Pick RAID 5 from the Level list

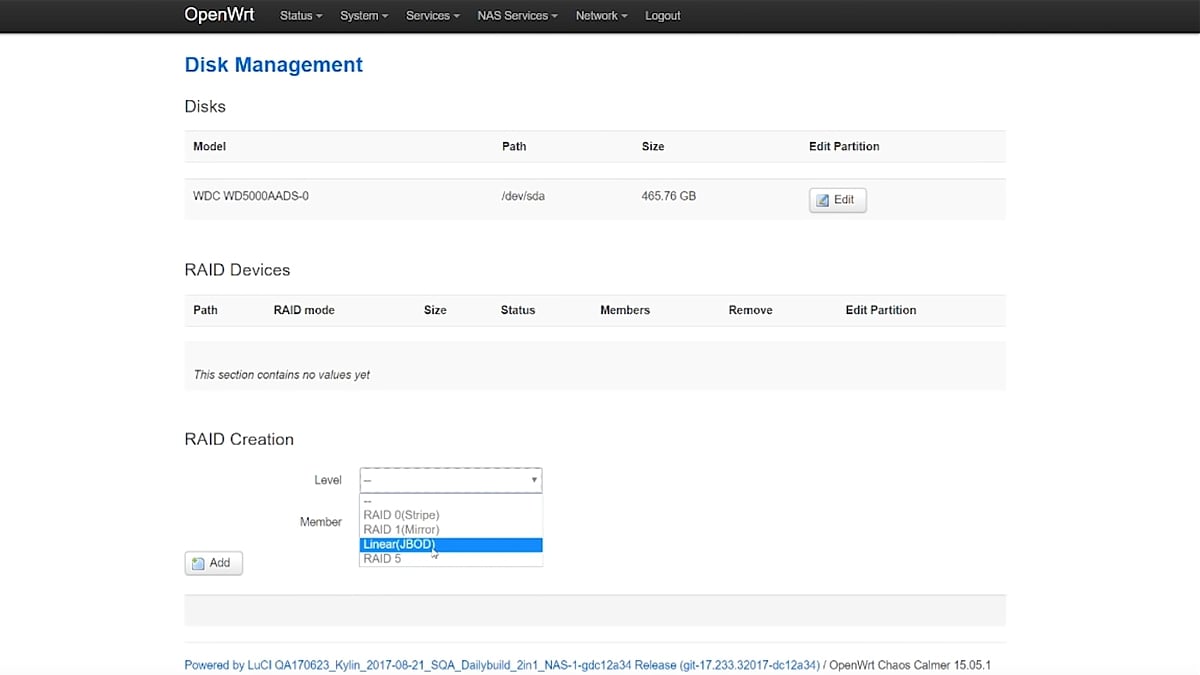[382, 559]
